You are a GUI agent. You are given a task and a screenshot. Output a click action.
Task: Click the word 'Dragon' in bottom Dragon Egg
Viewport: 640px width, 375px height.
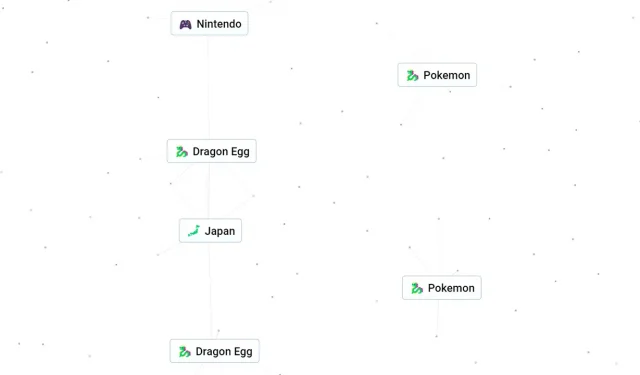(211, 352)
